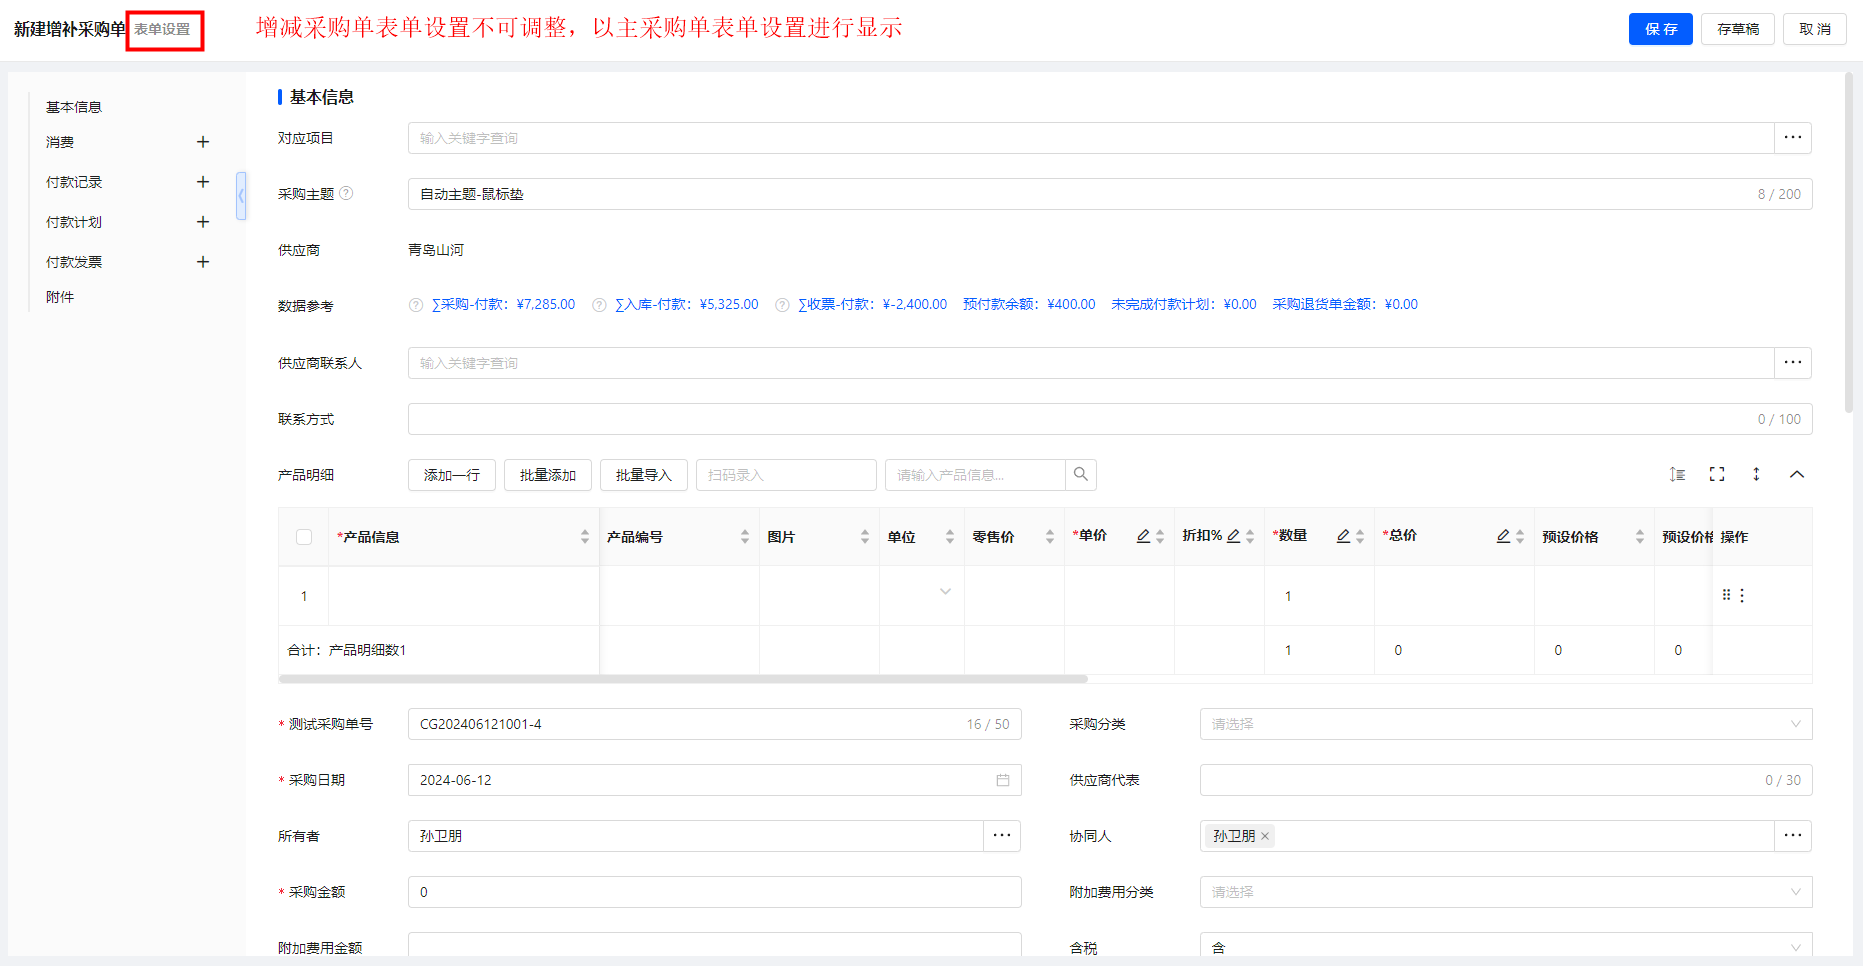
Task: Sort the 预设价格 column
Action: (1640, 537)
